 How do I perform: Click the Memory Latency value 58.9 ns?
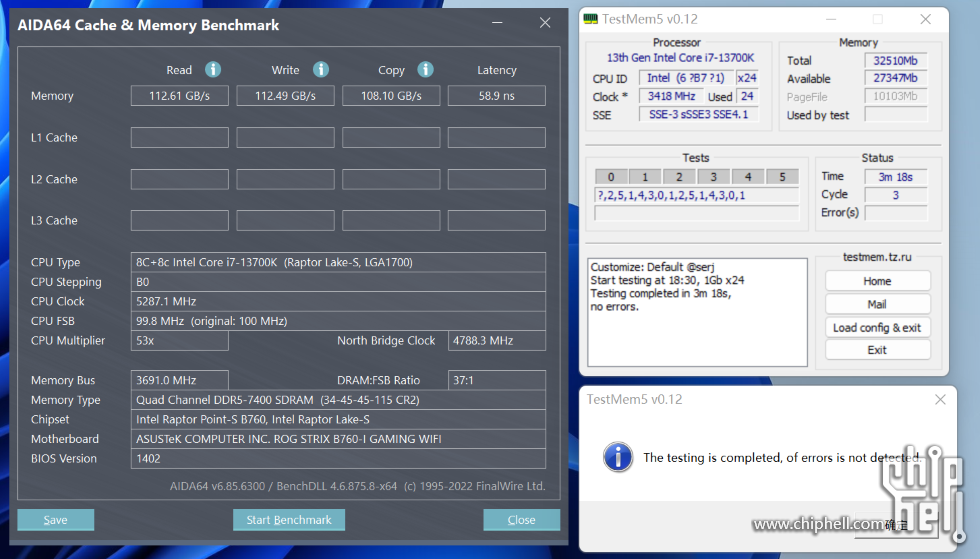pos(497,96)
